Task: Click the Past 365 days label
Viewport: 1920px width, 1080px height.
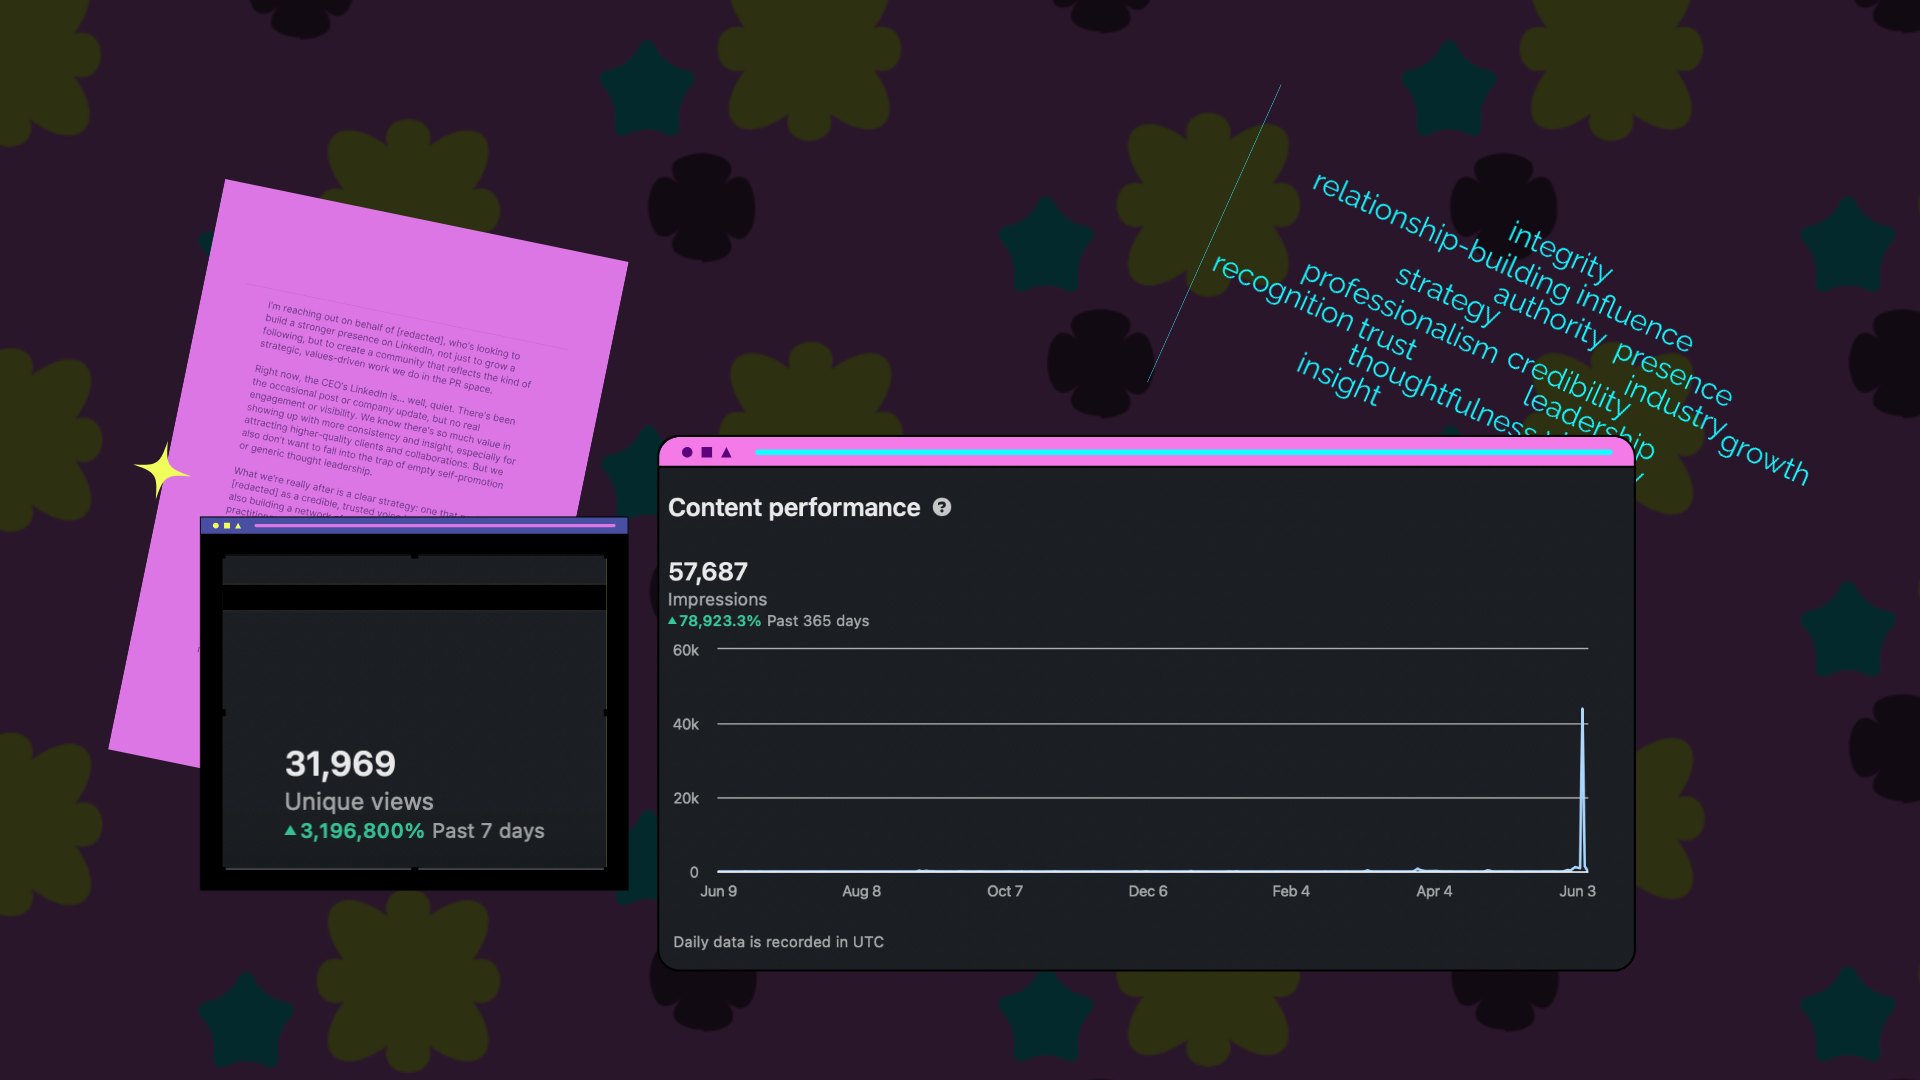Action: point(818,621)
